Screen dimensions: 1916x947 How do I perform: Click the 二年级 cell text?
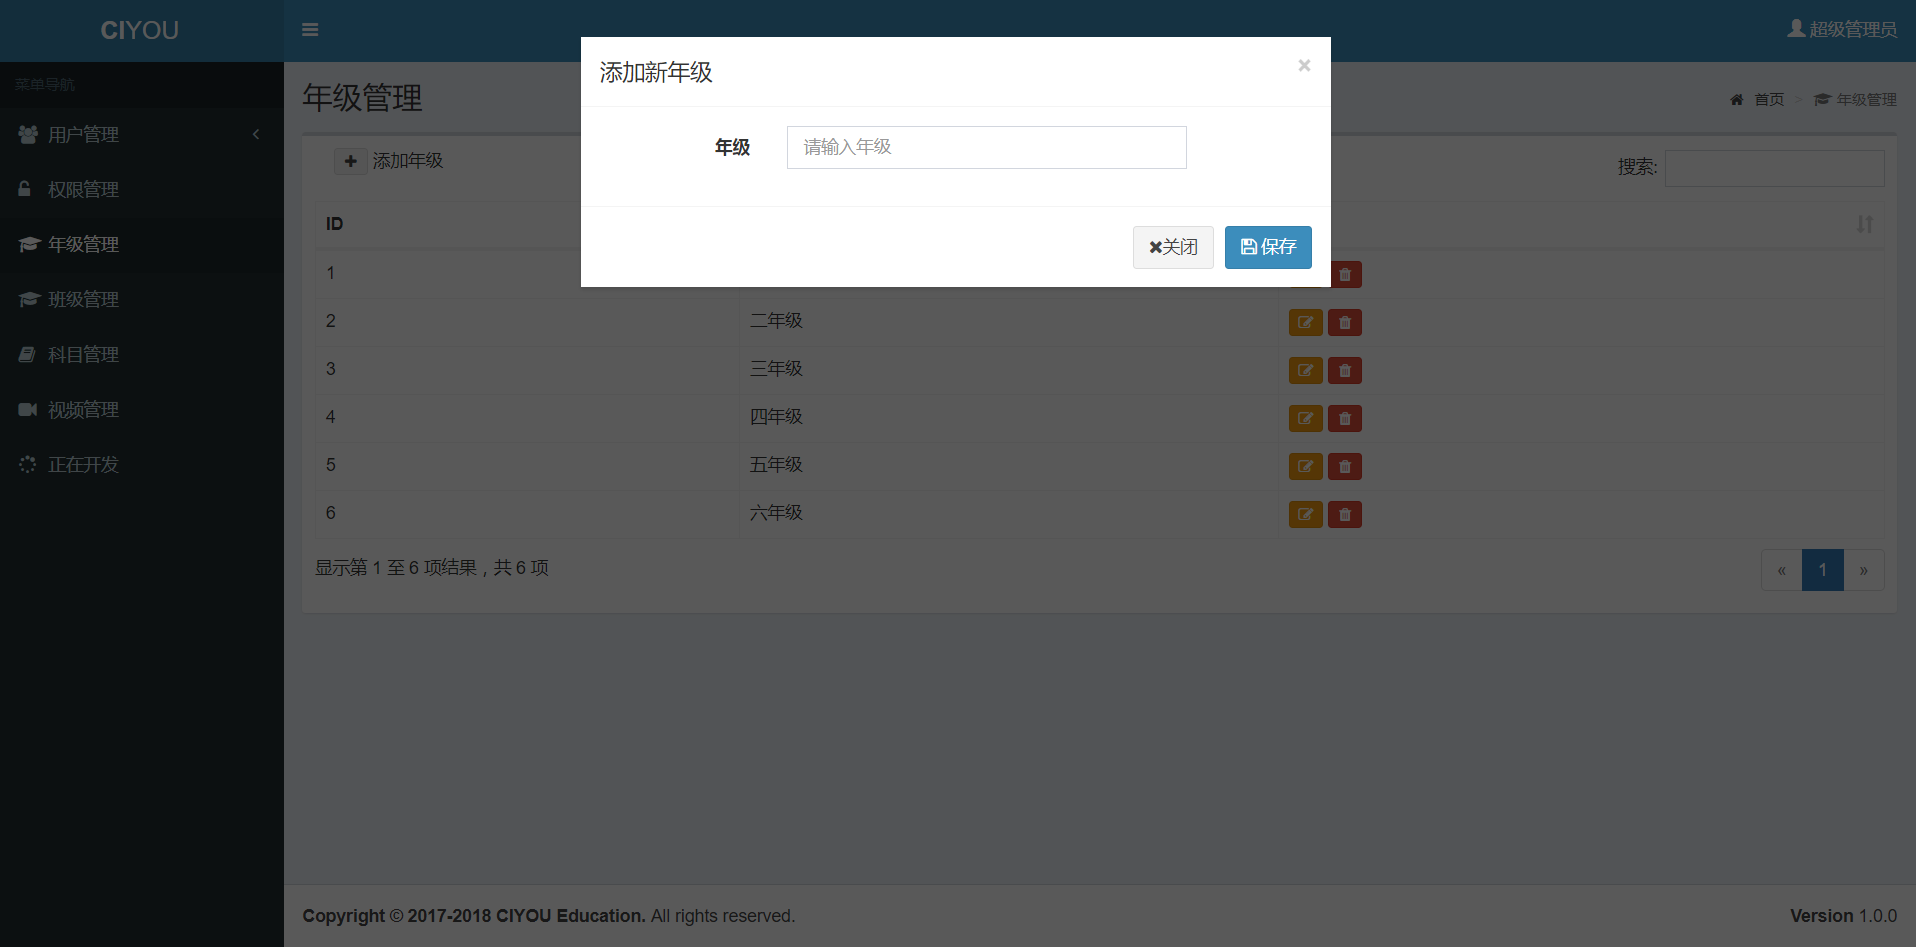(x=776, y=321)
